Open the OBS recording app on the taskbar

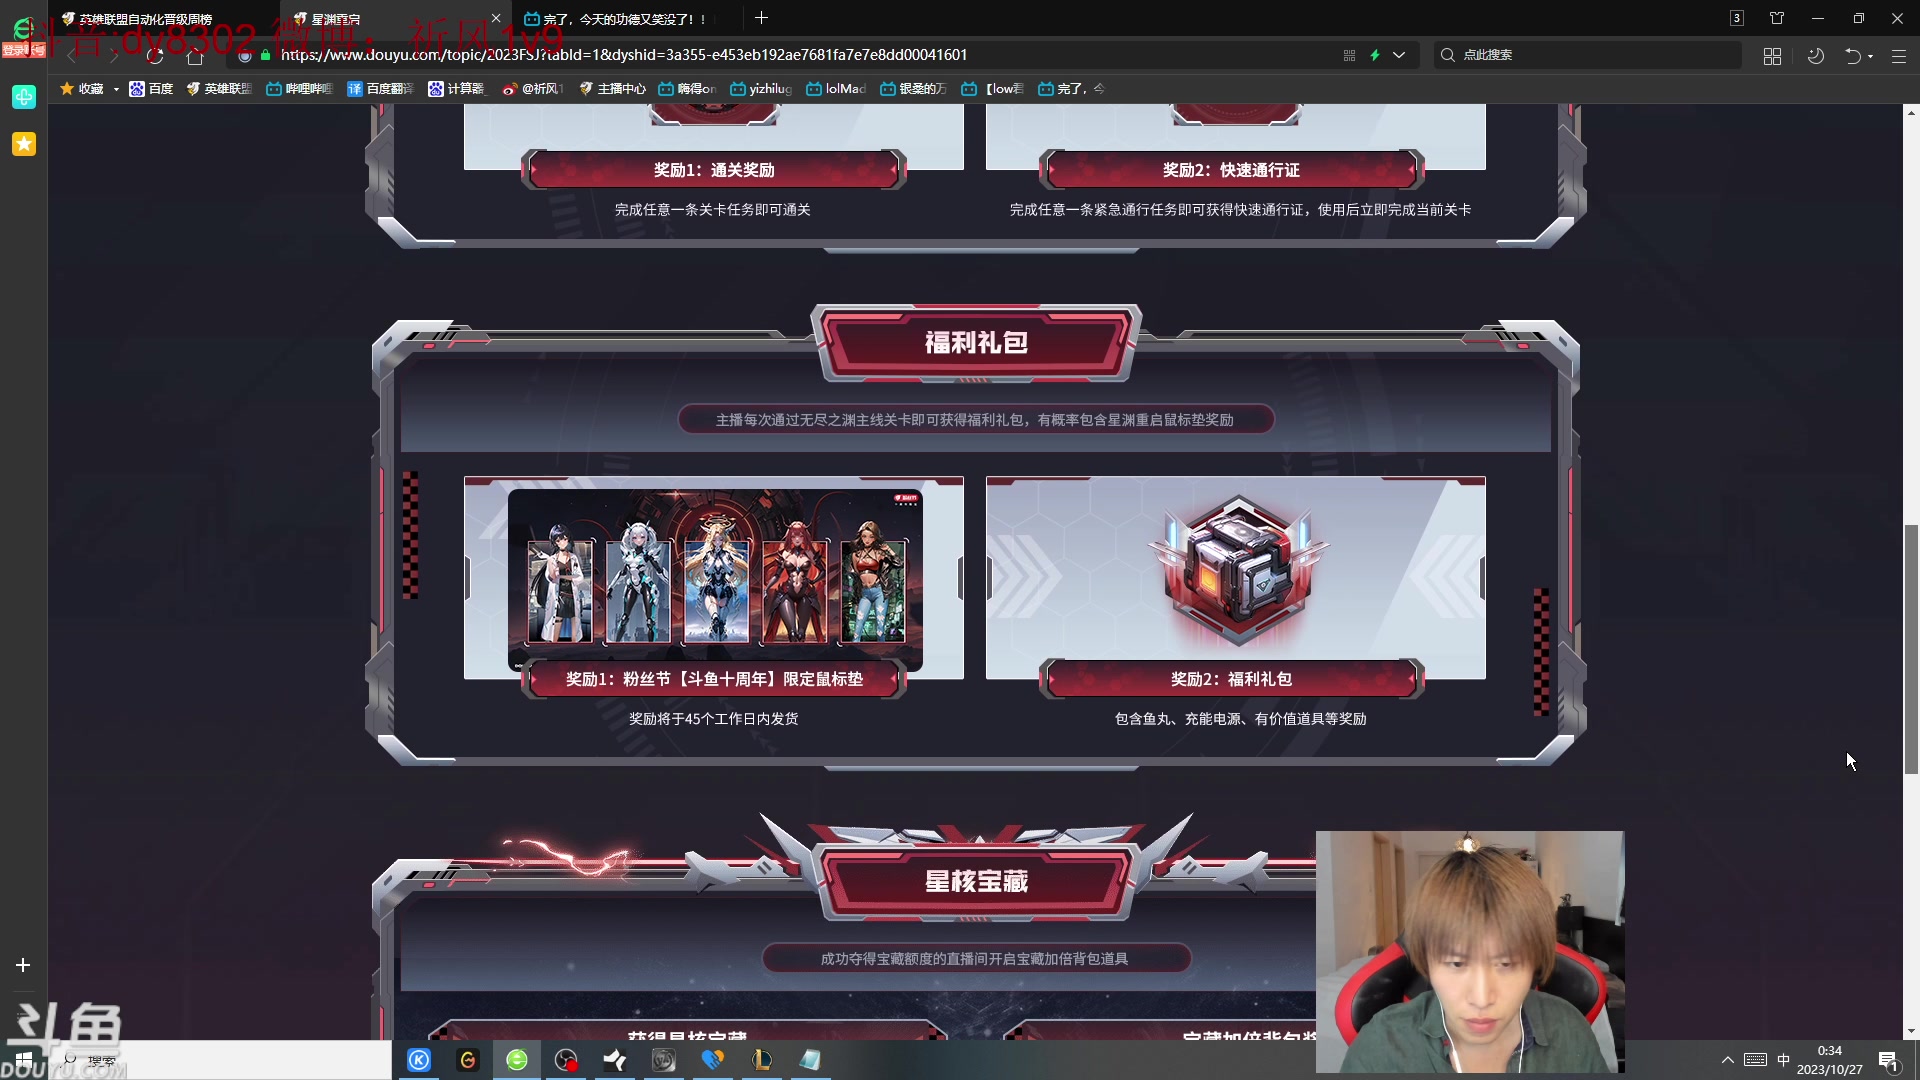point(566,1060)
